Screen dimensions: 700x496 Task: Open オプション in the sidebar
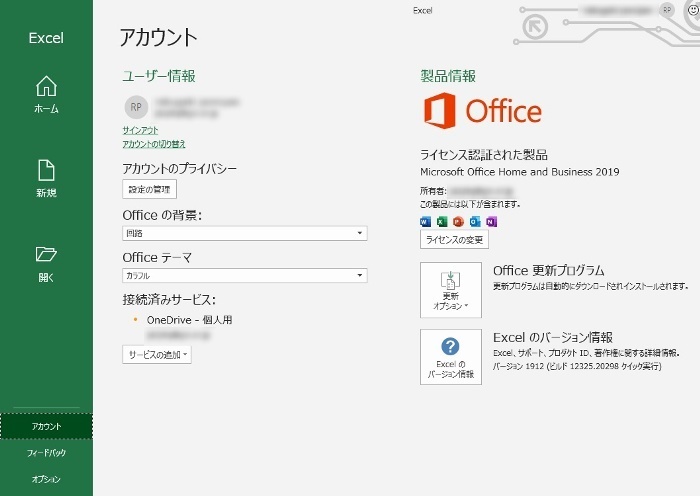[46, 479]
